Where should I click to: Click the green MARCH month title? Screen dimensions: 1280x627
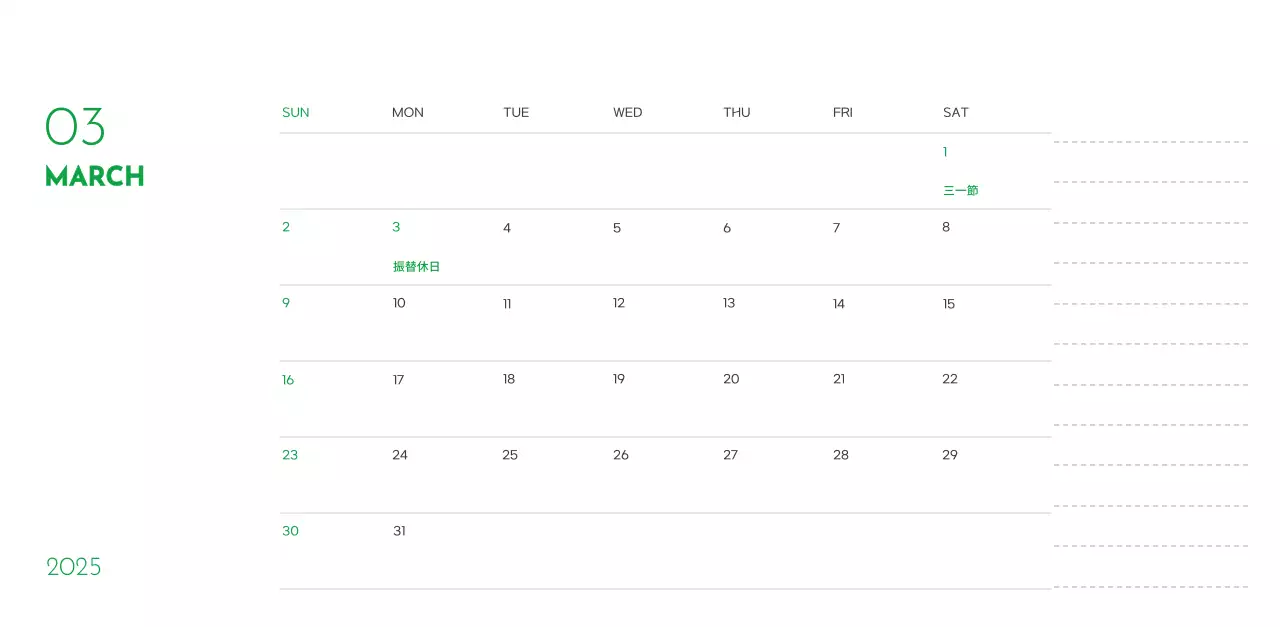[95, 176]
